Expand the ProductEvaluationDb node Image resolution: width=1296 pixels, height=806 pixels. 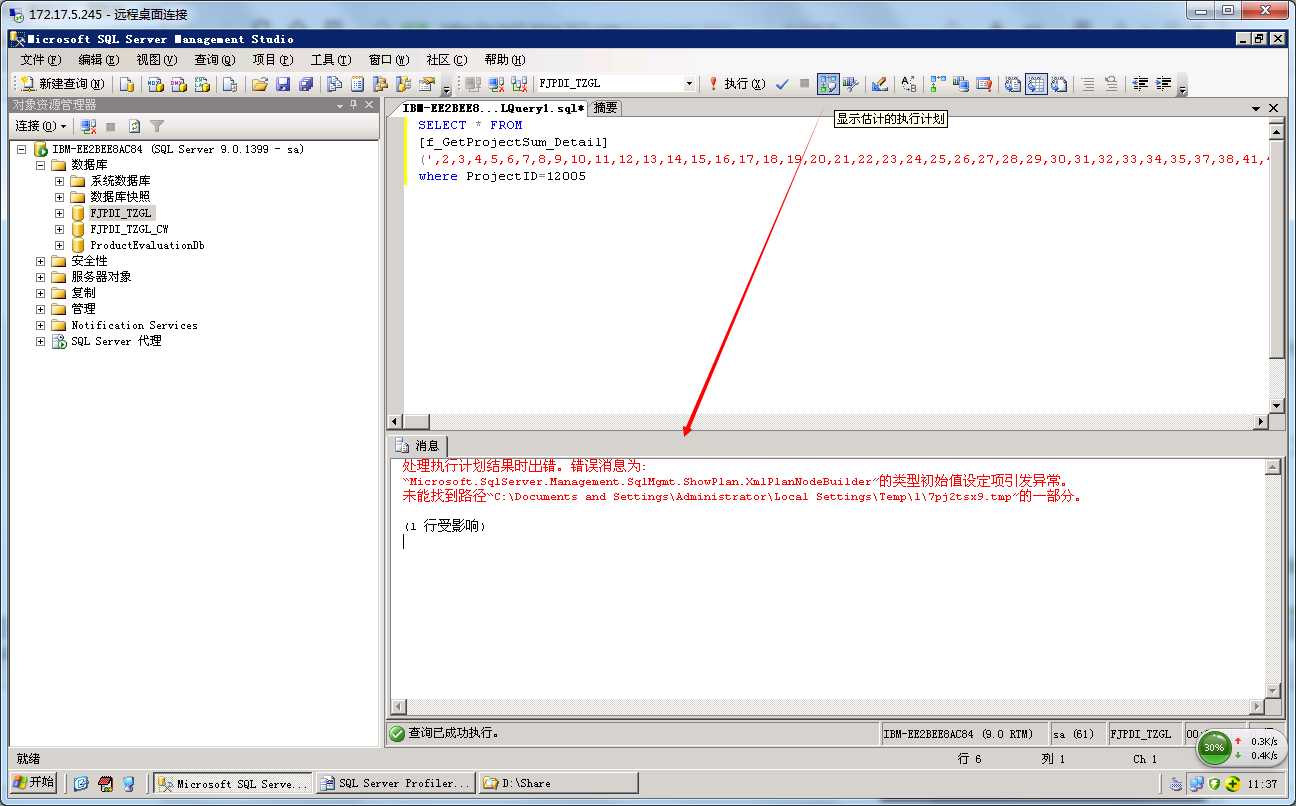tap(60, 245)
